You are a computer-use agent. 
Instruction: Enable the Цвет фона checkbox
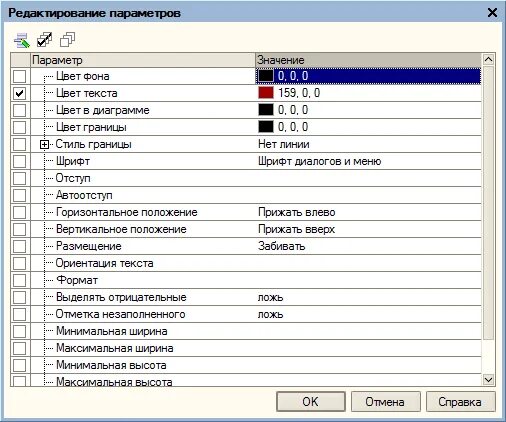(x=19, y=76)
